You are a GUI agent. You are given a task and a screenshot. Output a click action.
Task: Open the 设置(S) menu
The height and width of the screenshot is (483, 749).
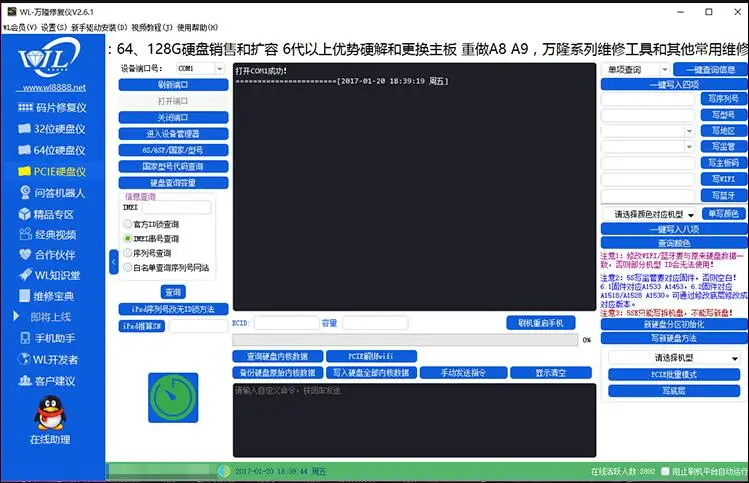[x=54, y=27]
